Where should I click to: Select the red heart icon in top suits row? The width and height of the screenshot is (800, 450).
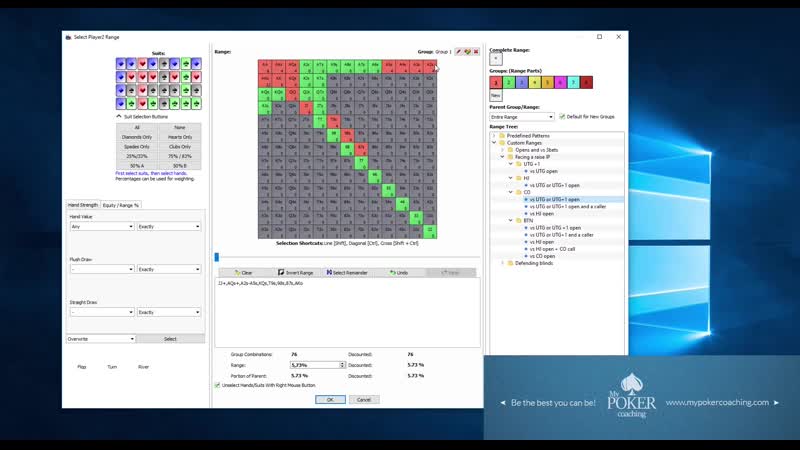[142, 64]
